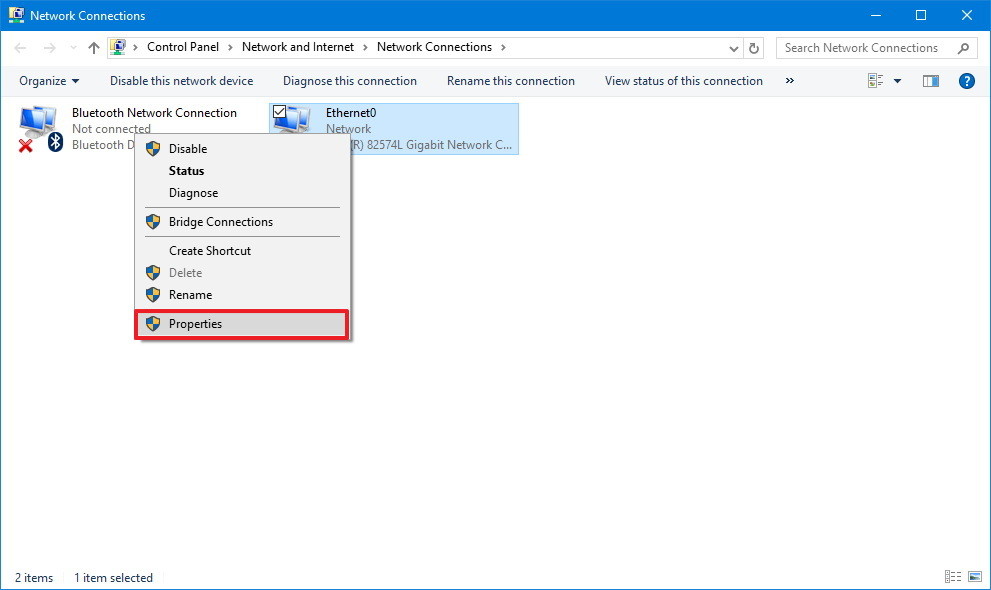Switch to details view in status bar
The width and height of the screenshot is (991, 590).
pyautogui.click(x=952, y=577)
